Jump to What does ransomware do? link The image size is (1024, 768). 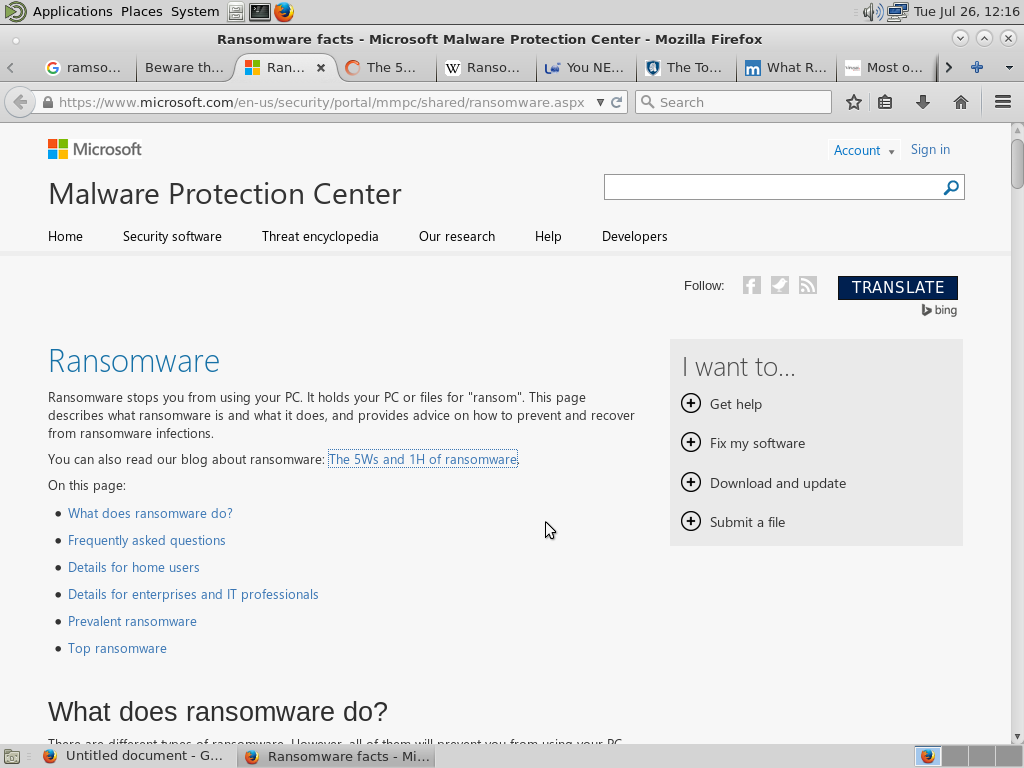pyautogui.click(x=150, y=513)
